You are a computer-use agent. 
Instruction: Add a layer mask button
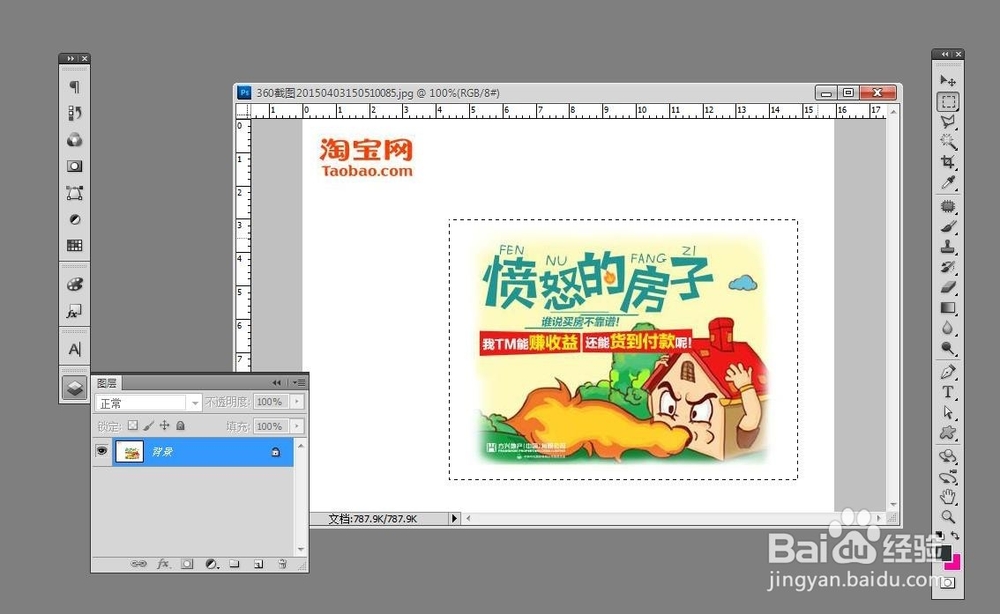(x=187, y=564)
